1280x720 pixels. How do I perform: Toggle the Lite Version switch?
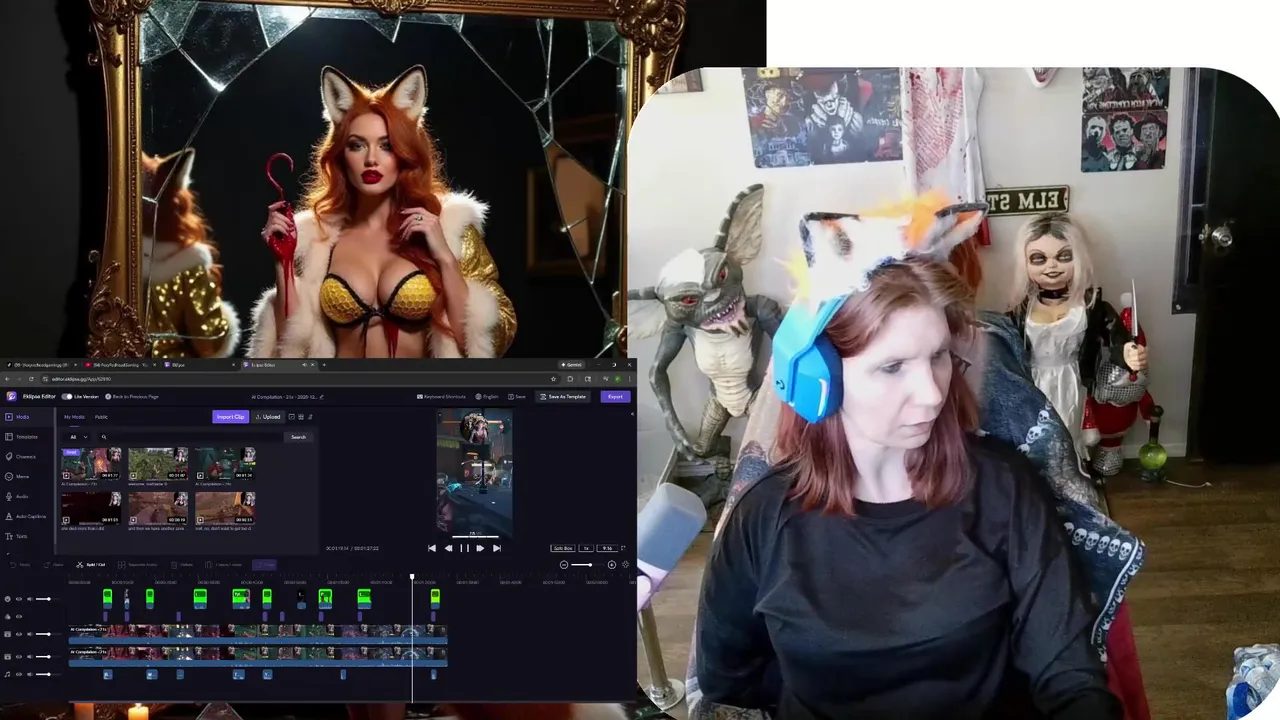67,397
